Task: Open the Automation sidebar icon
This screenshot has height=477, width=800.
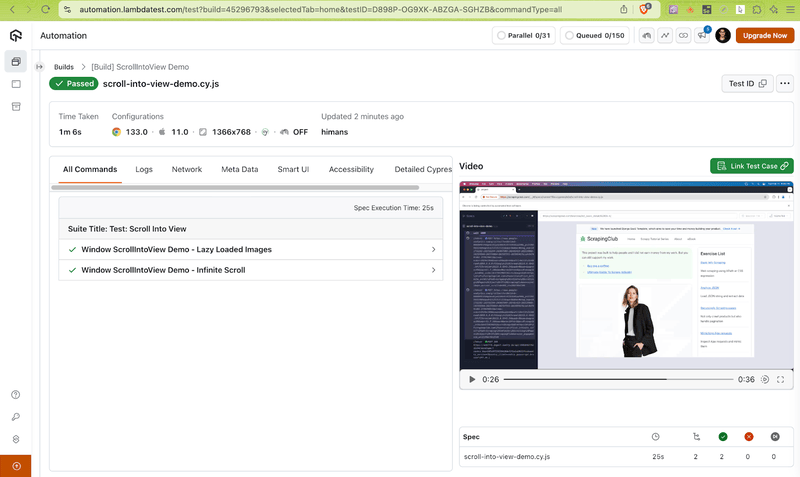Action: 16,61
